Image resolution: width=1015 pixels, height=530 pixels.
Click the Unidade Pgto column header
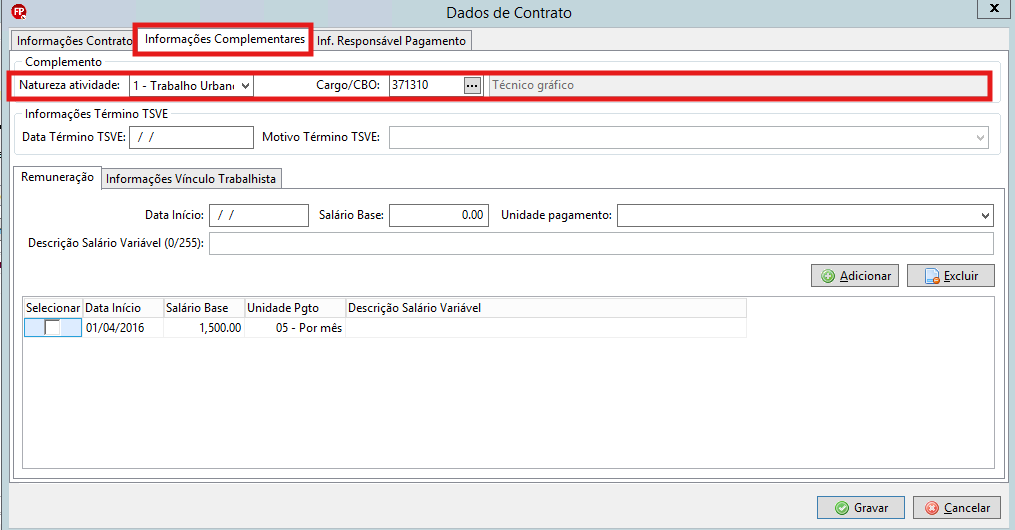click(295, 308)
